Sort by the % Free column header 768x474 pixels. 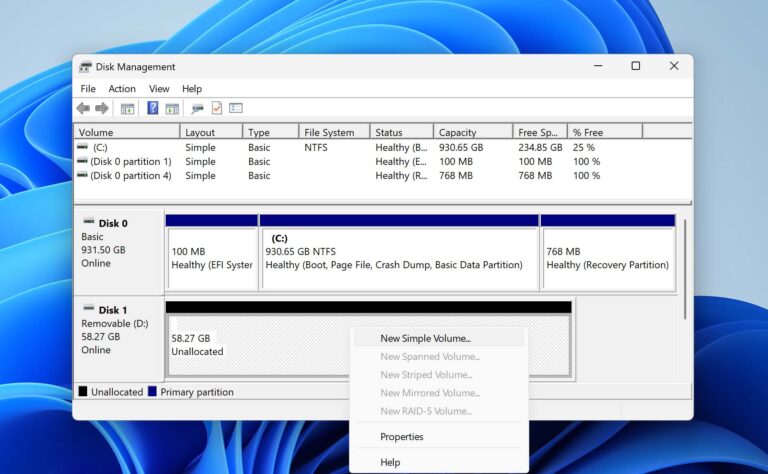(x=605, y=132)
